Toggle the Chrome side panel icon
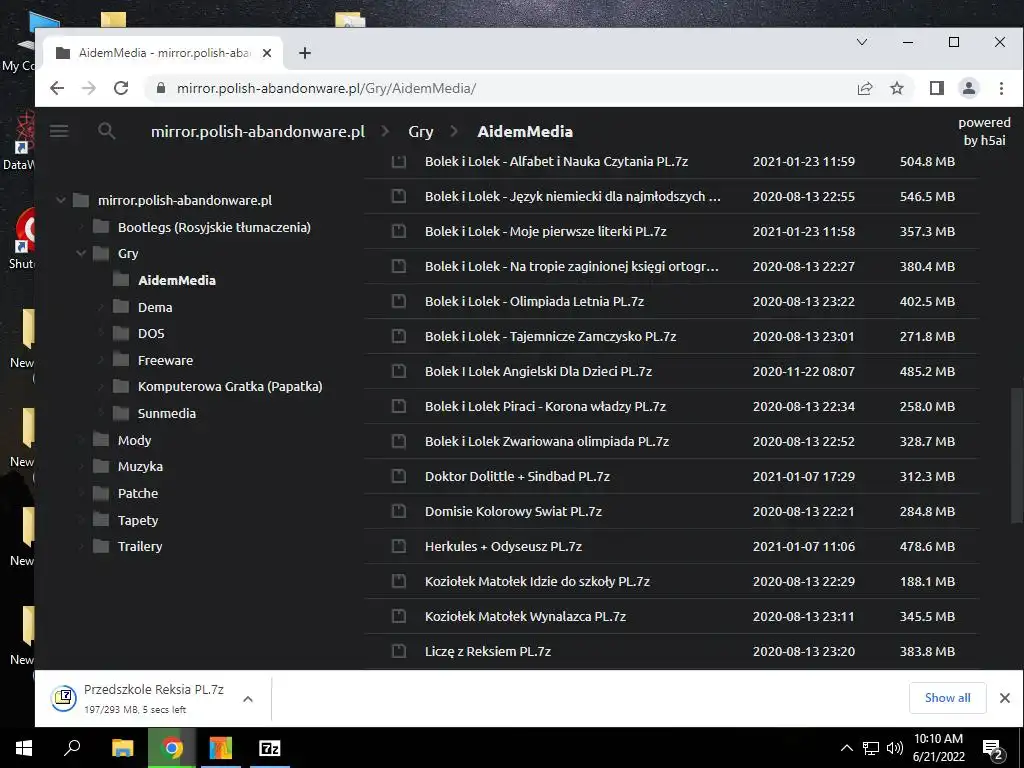Image resolution: width=1024 pixels, height=768 pixels. 936,88
